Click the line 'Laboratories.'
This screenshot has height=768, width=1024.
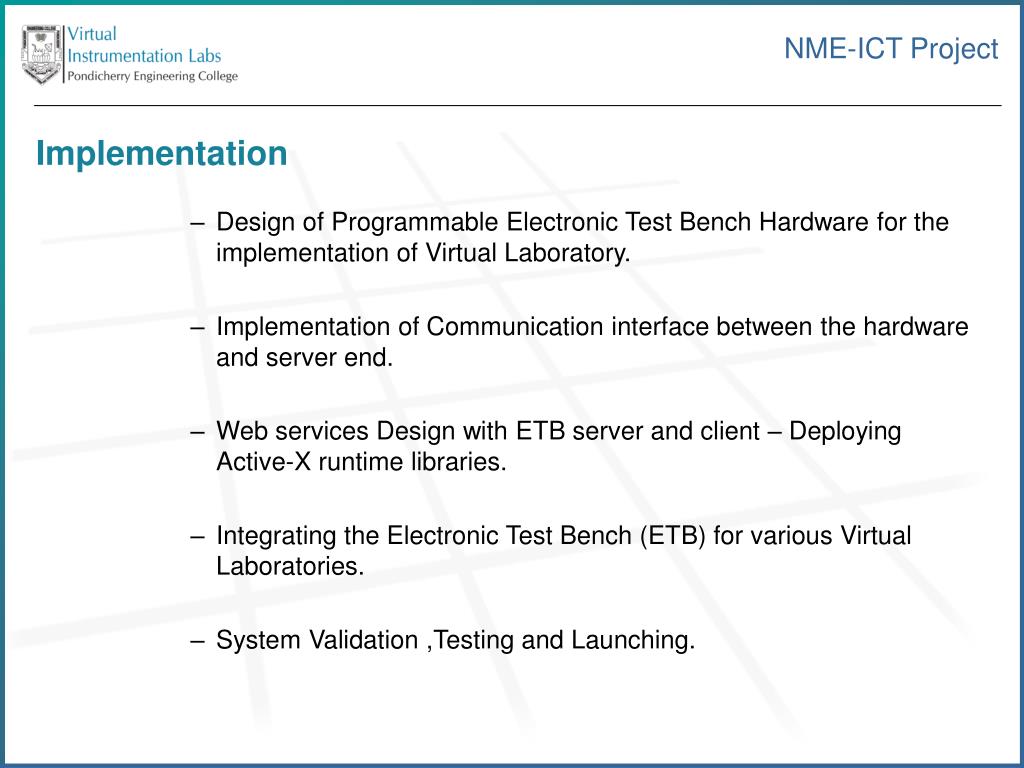(290, 566)
